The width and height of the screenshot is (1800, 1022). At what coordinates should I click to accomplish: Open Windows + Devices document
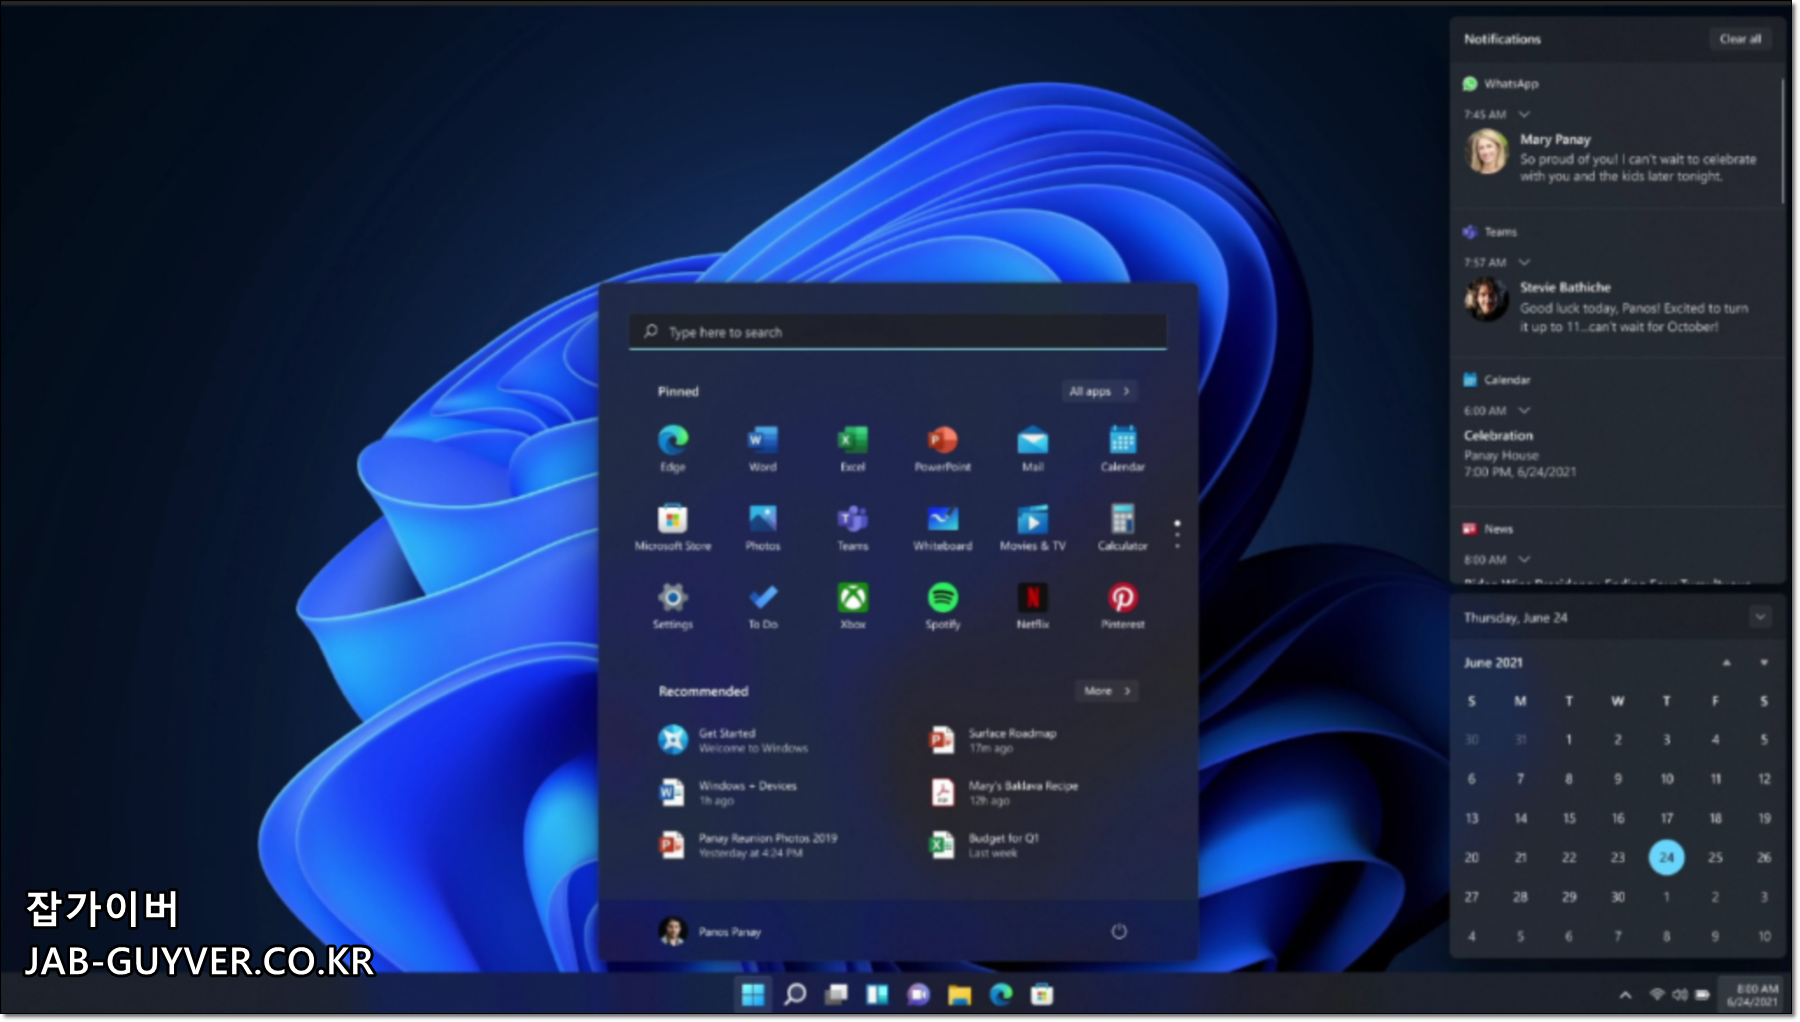click(728, 793)
